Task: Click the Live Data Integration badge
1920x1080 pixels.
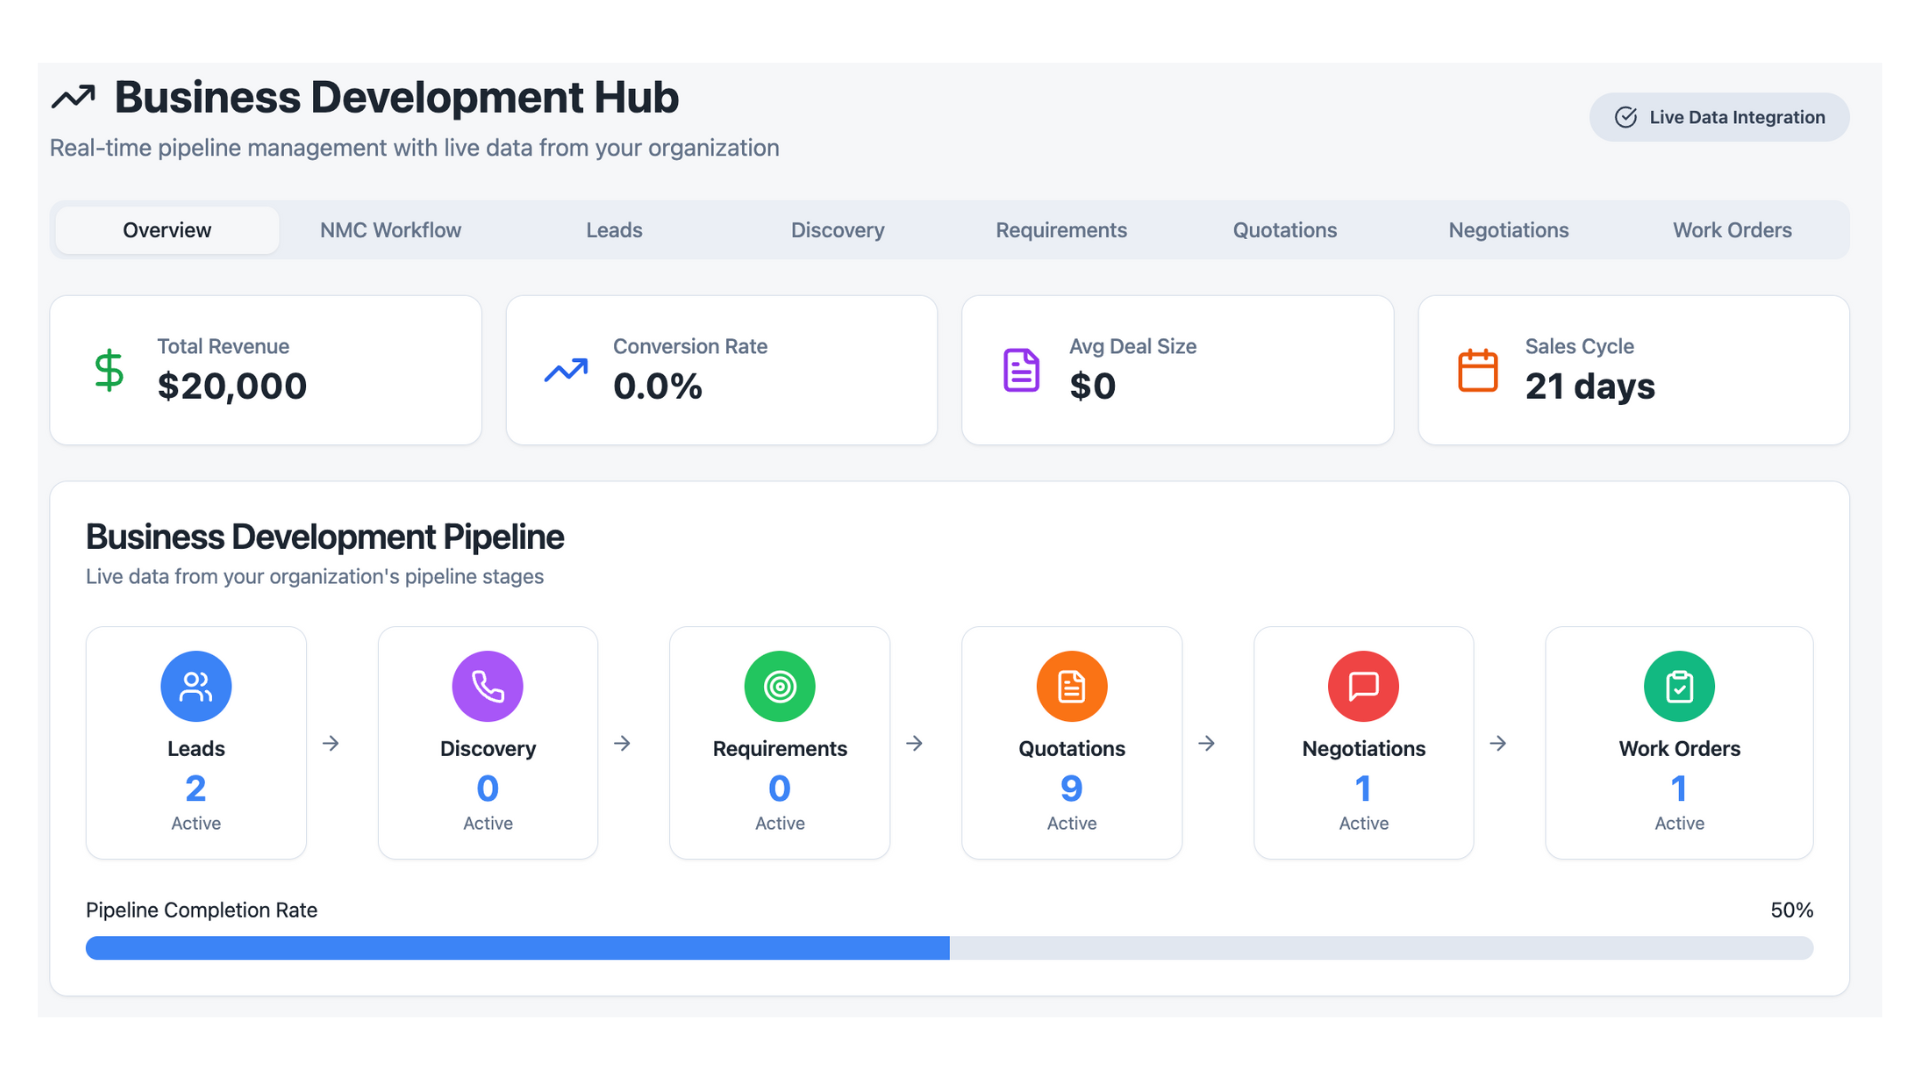Action: click(x=1719, y=117)
